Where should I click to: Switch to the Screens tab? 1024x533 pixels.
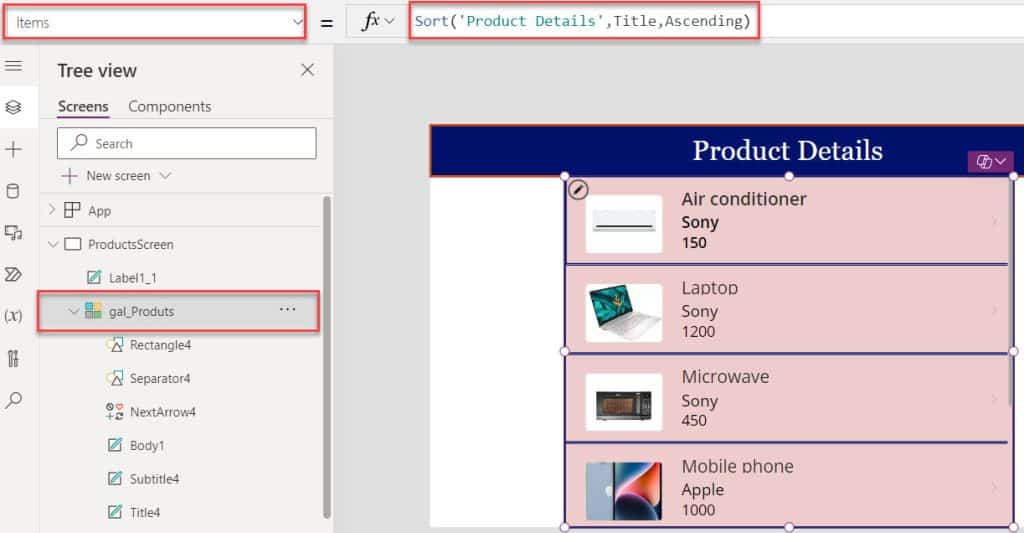point(83,106)
